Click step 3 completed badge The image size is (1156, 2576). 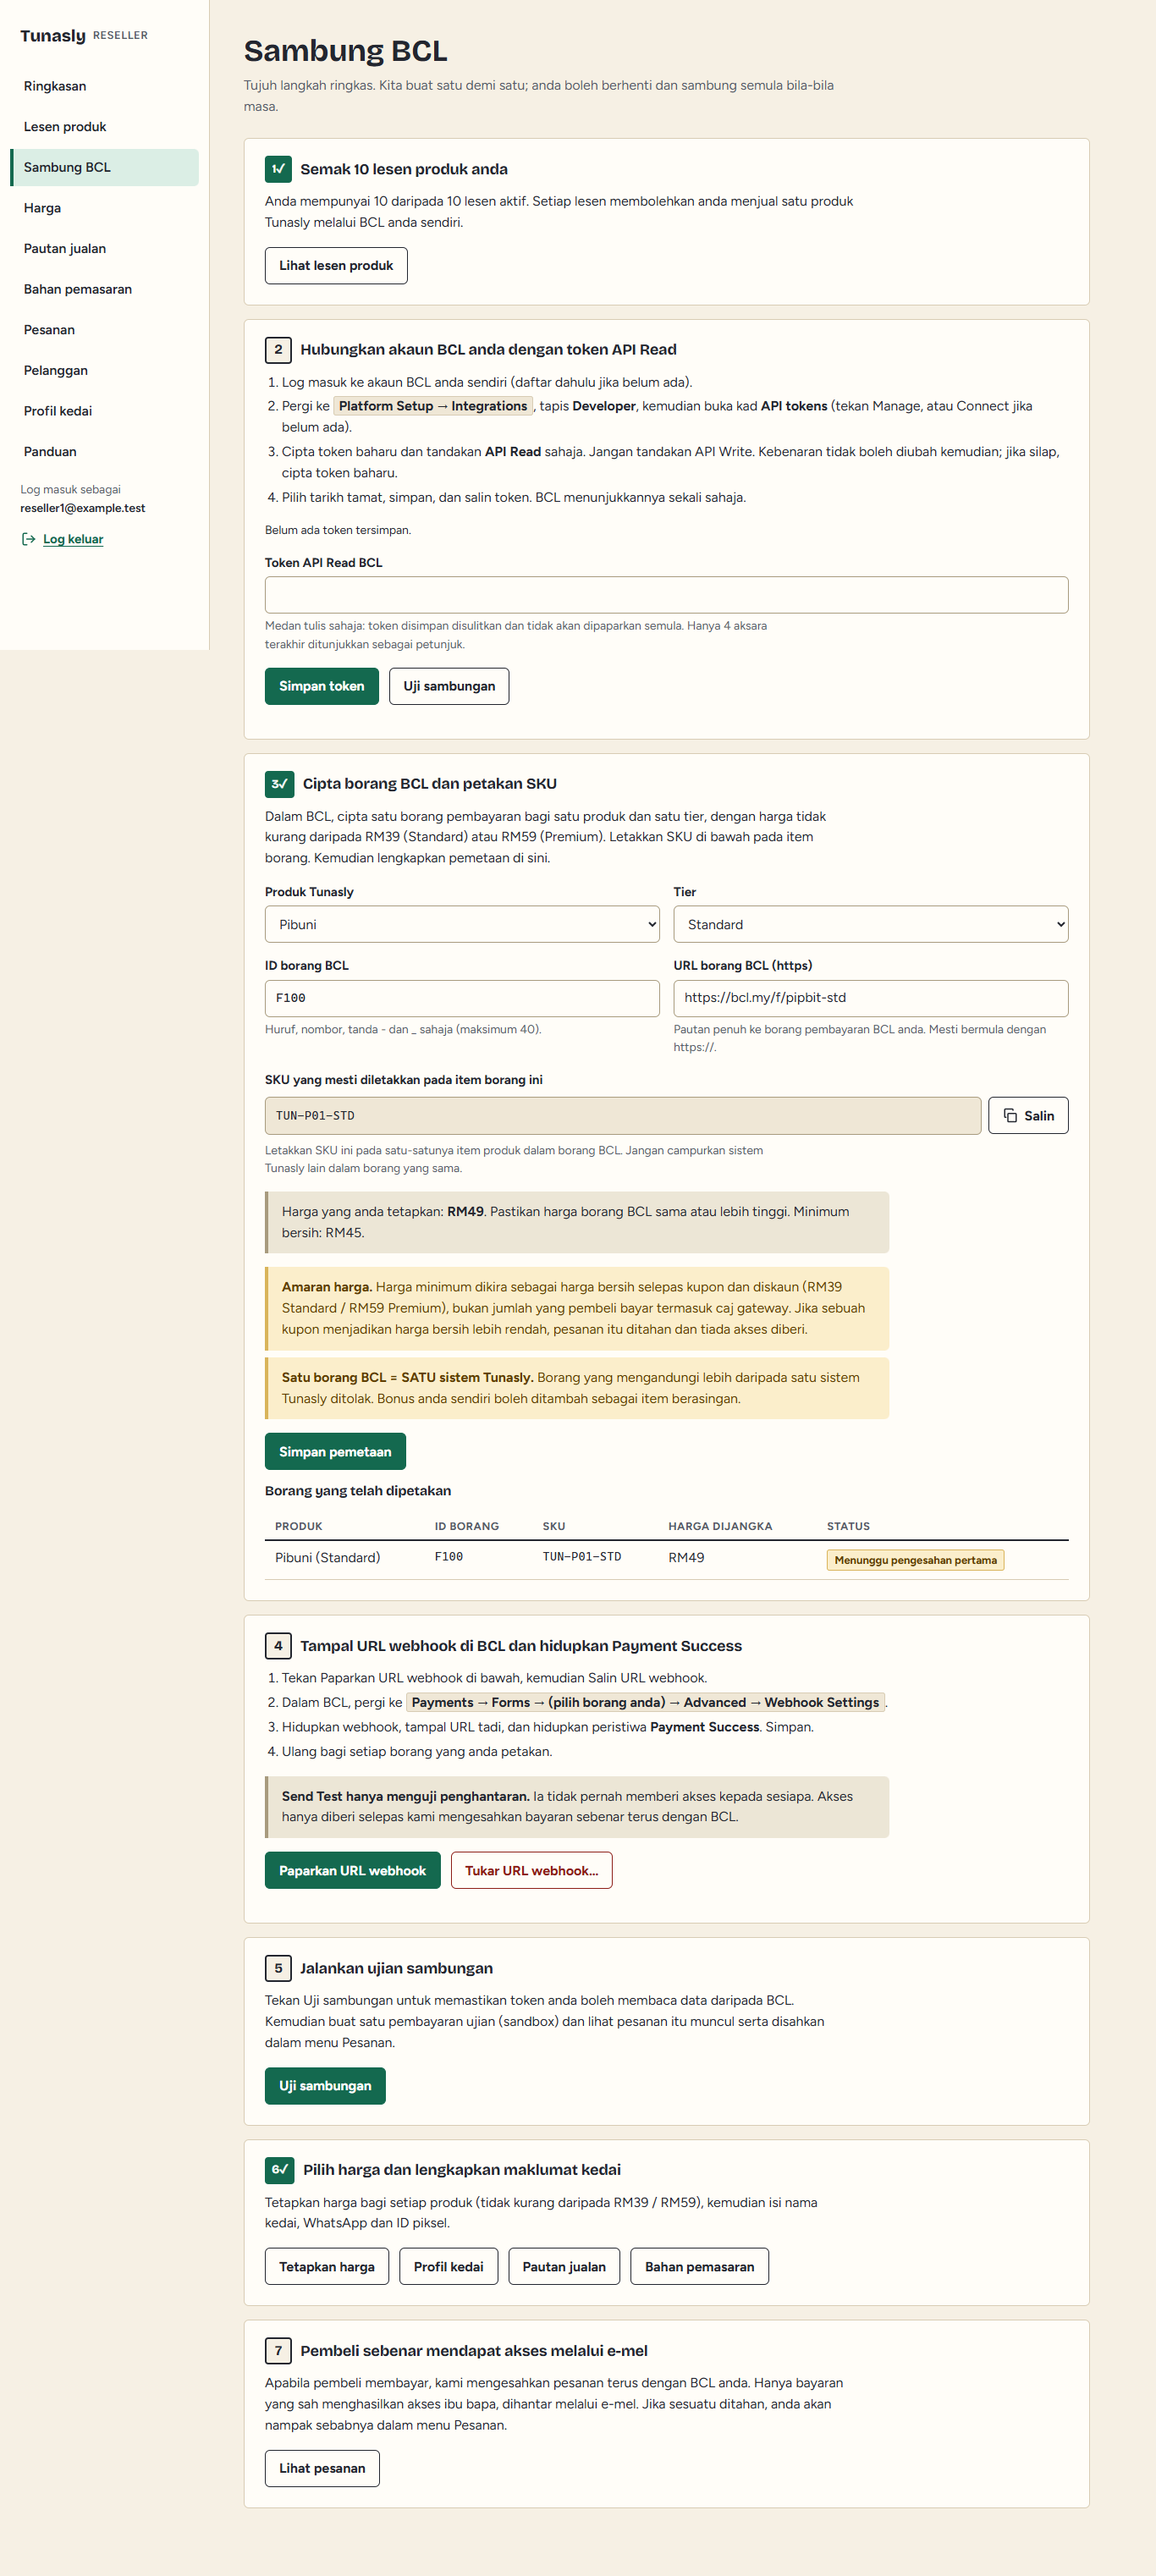pyautogui.click(x=279, y=783)
